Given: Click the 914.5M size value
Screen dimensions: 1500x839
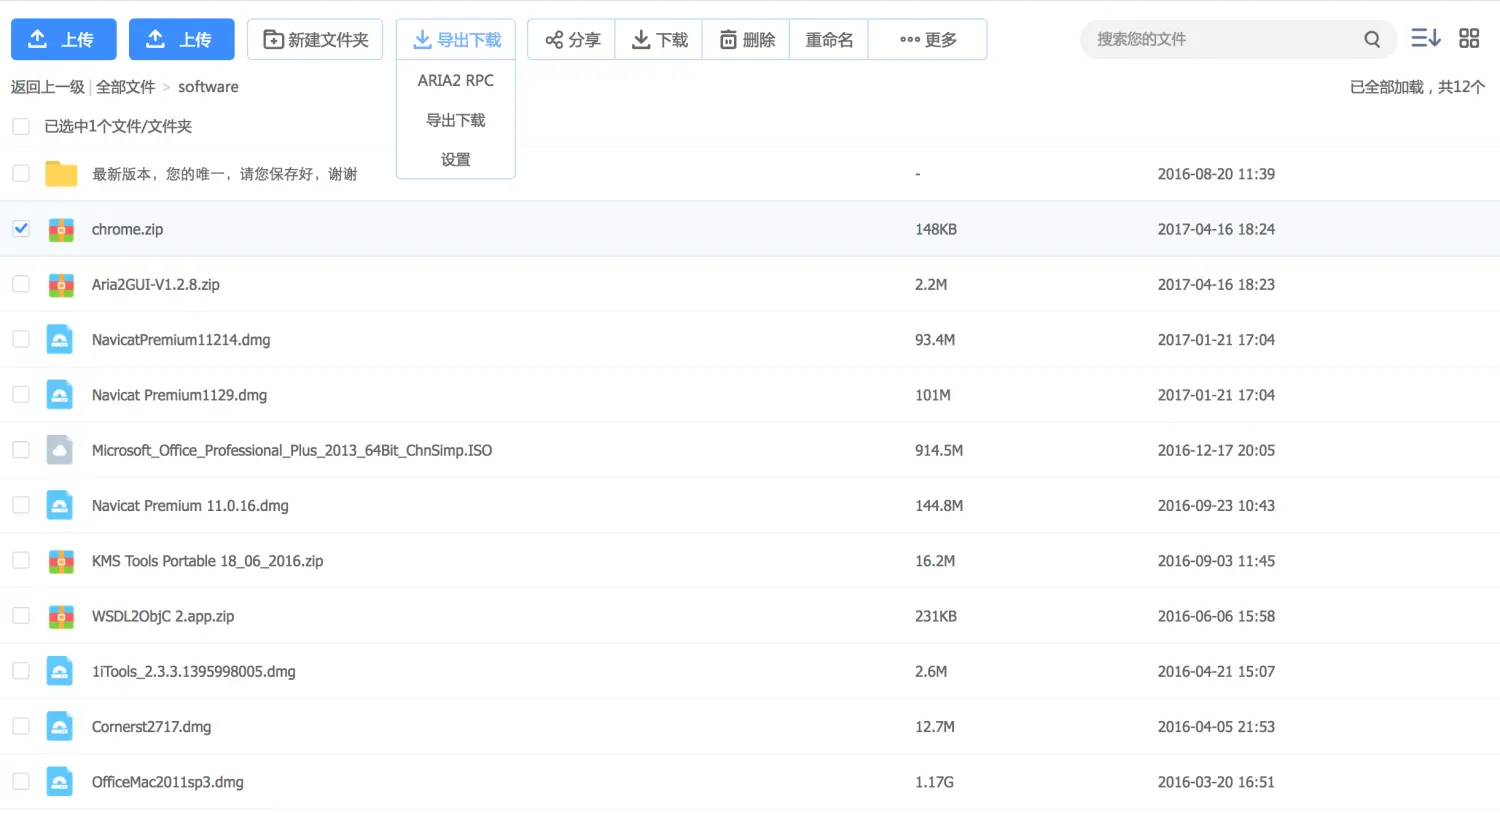Looking at the screenshot, I should pyautogui.click(x=939, y=450).
